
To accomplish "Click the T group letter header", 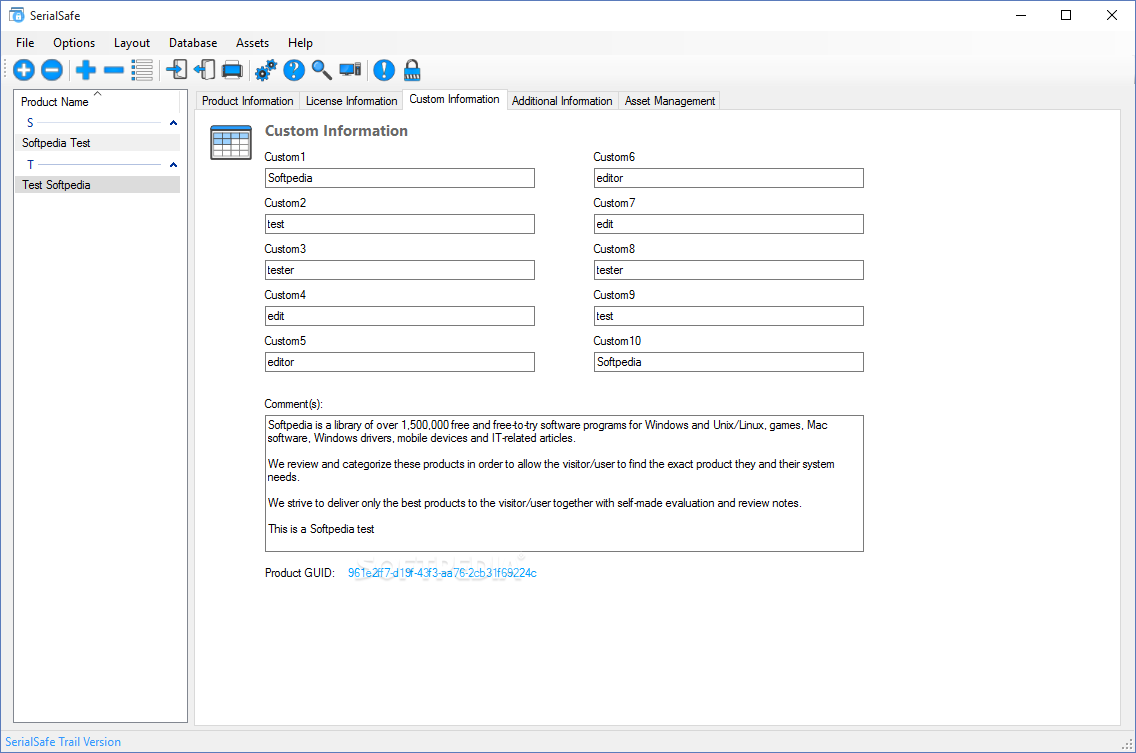I will [x=30, y=165].
